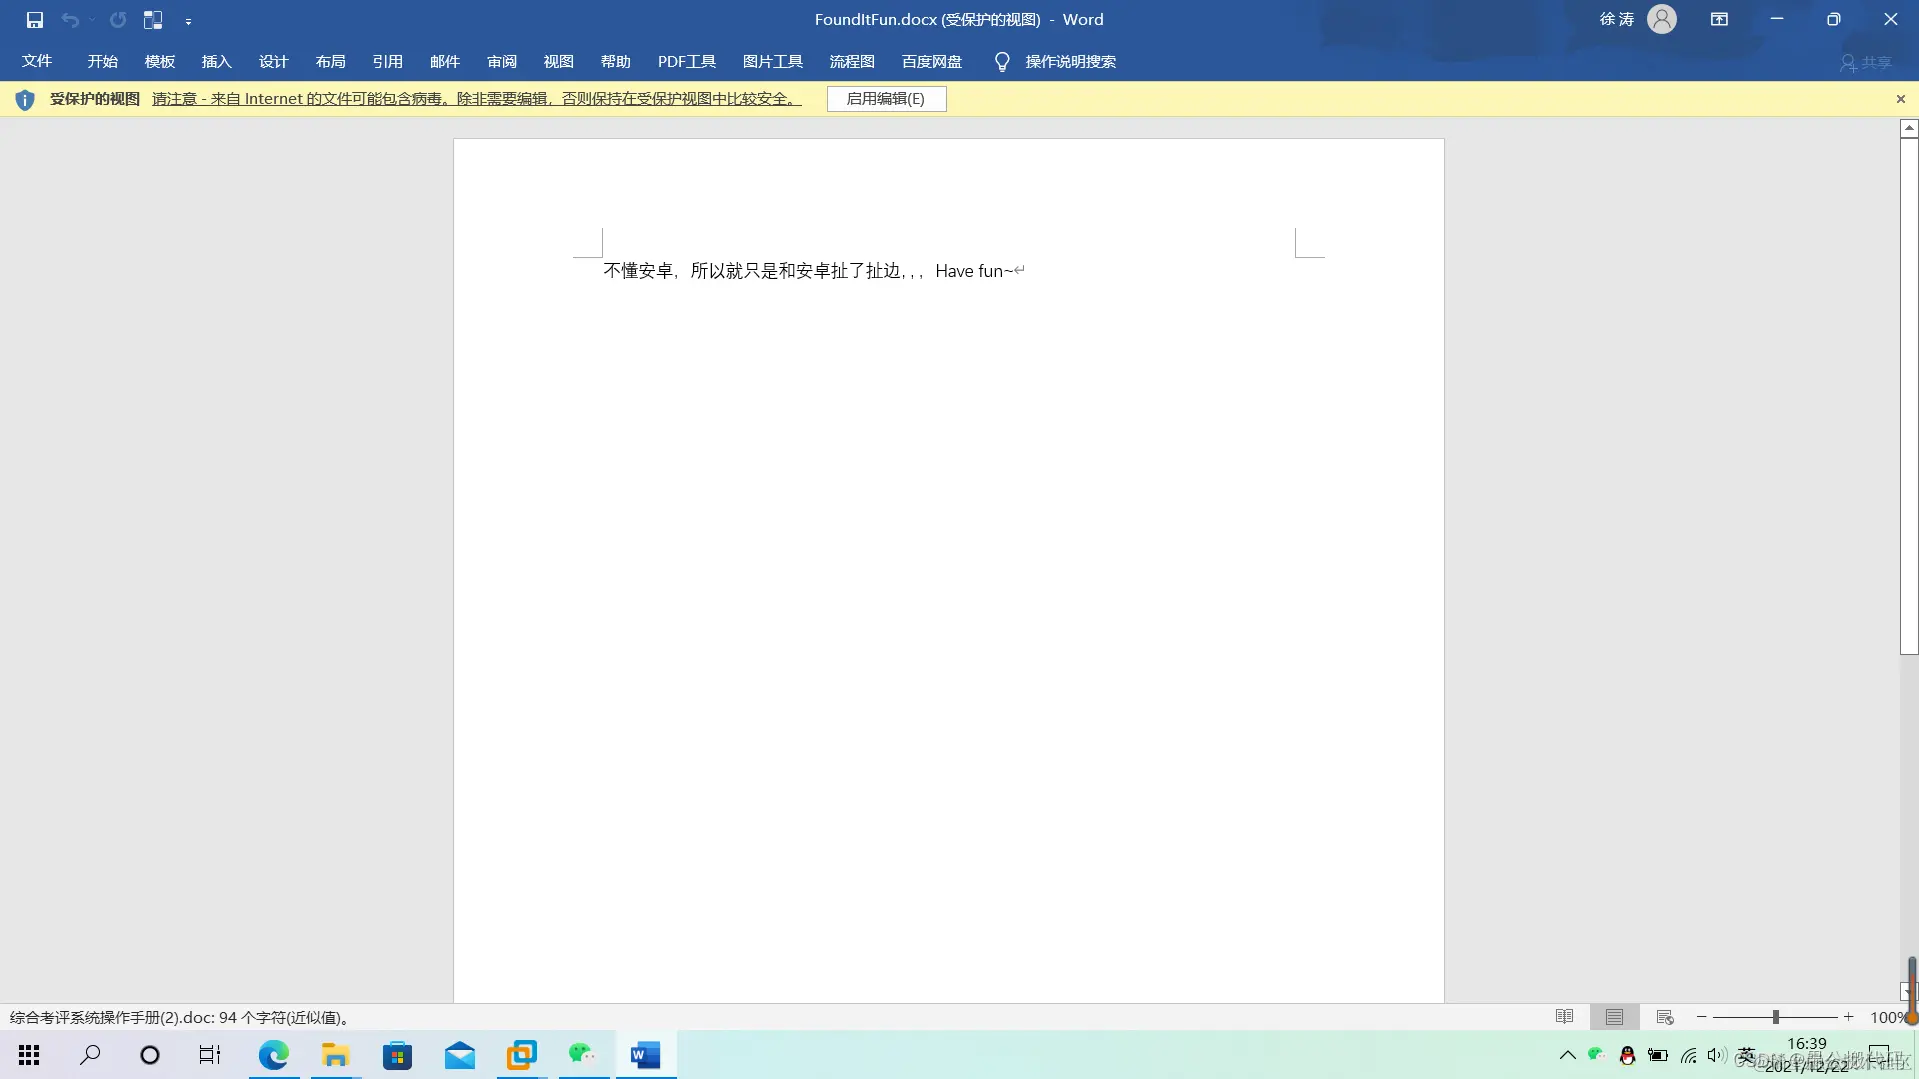Expand Customize Quick Access Toolbar dropdown

pyautogui.click(x=188, y=21)
